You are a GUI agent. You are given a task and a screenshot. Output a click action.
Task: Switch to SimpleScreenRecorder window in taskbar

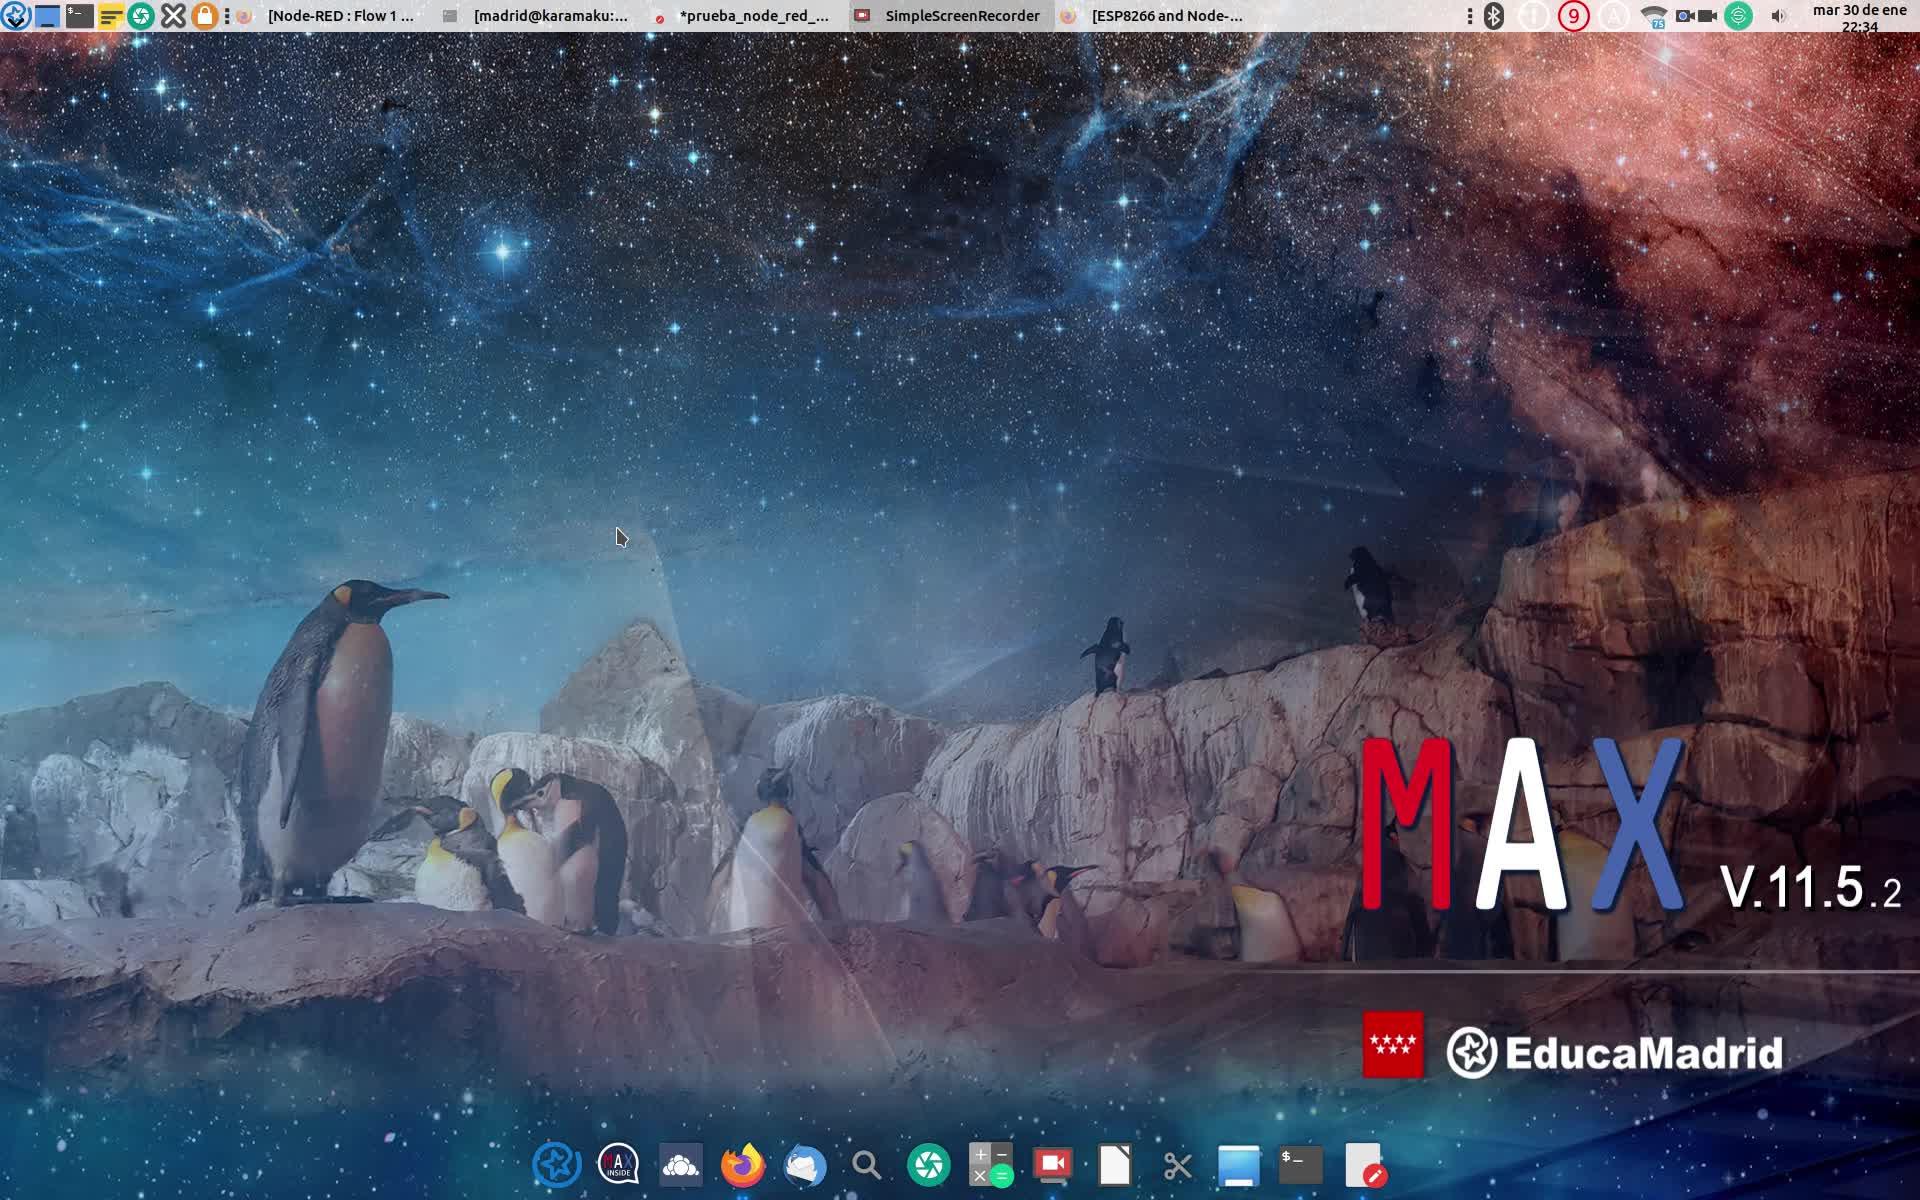pyautogui.click(x=960, y=16)
